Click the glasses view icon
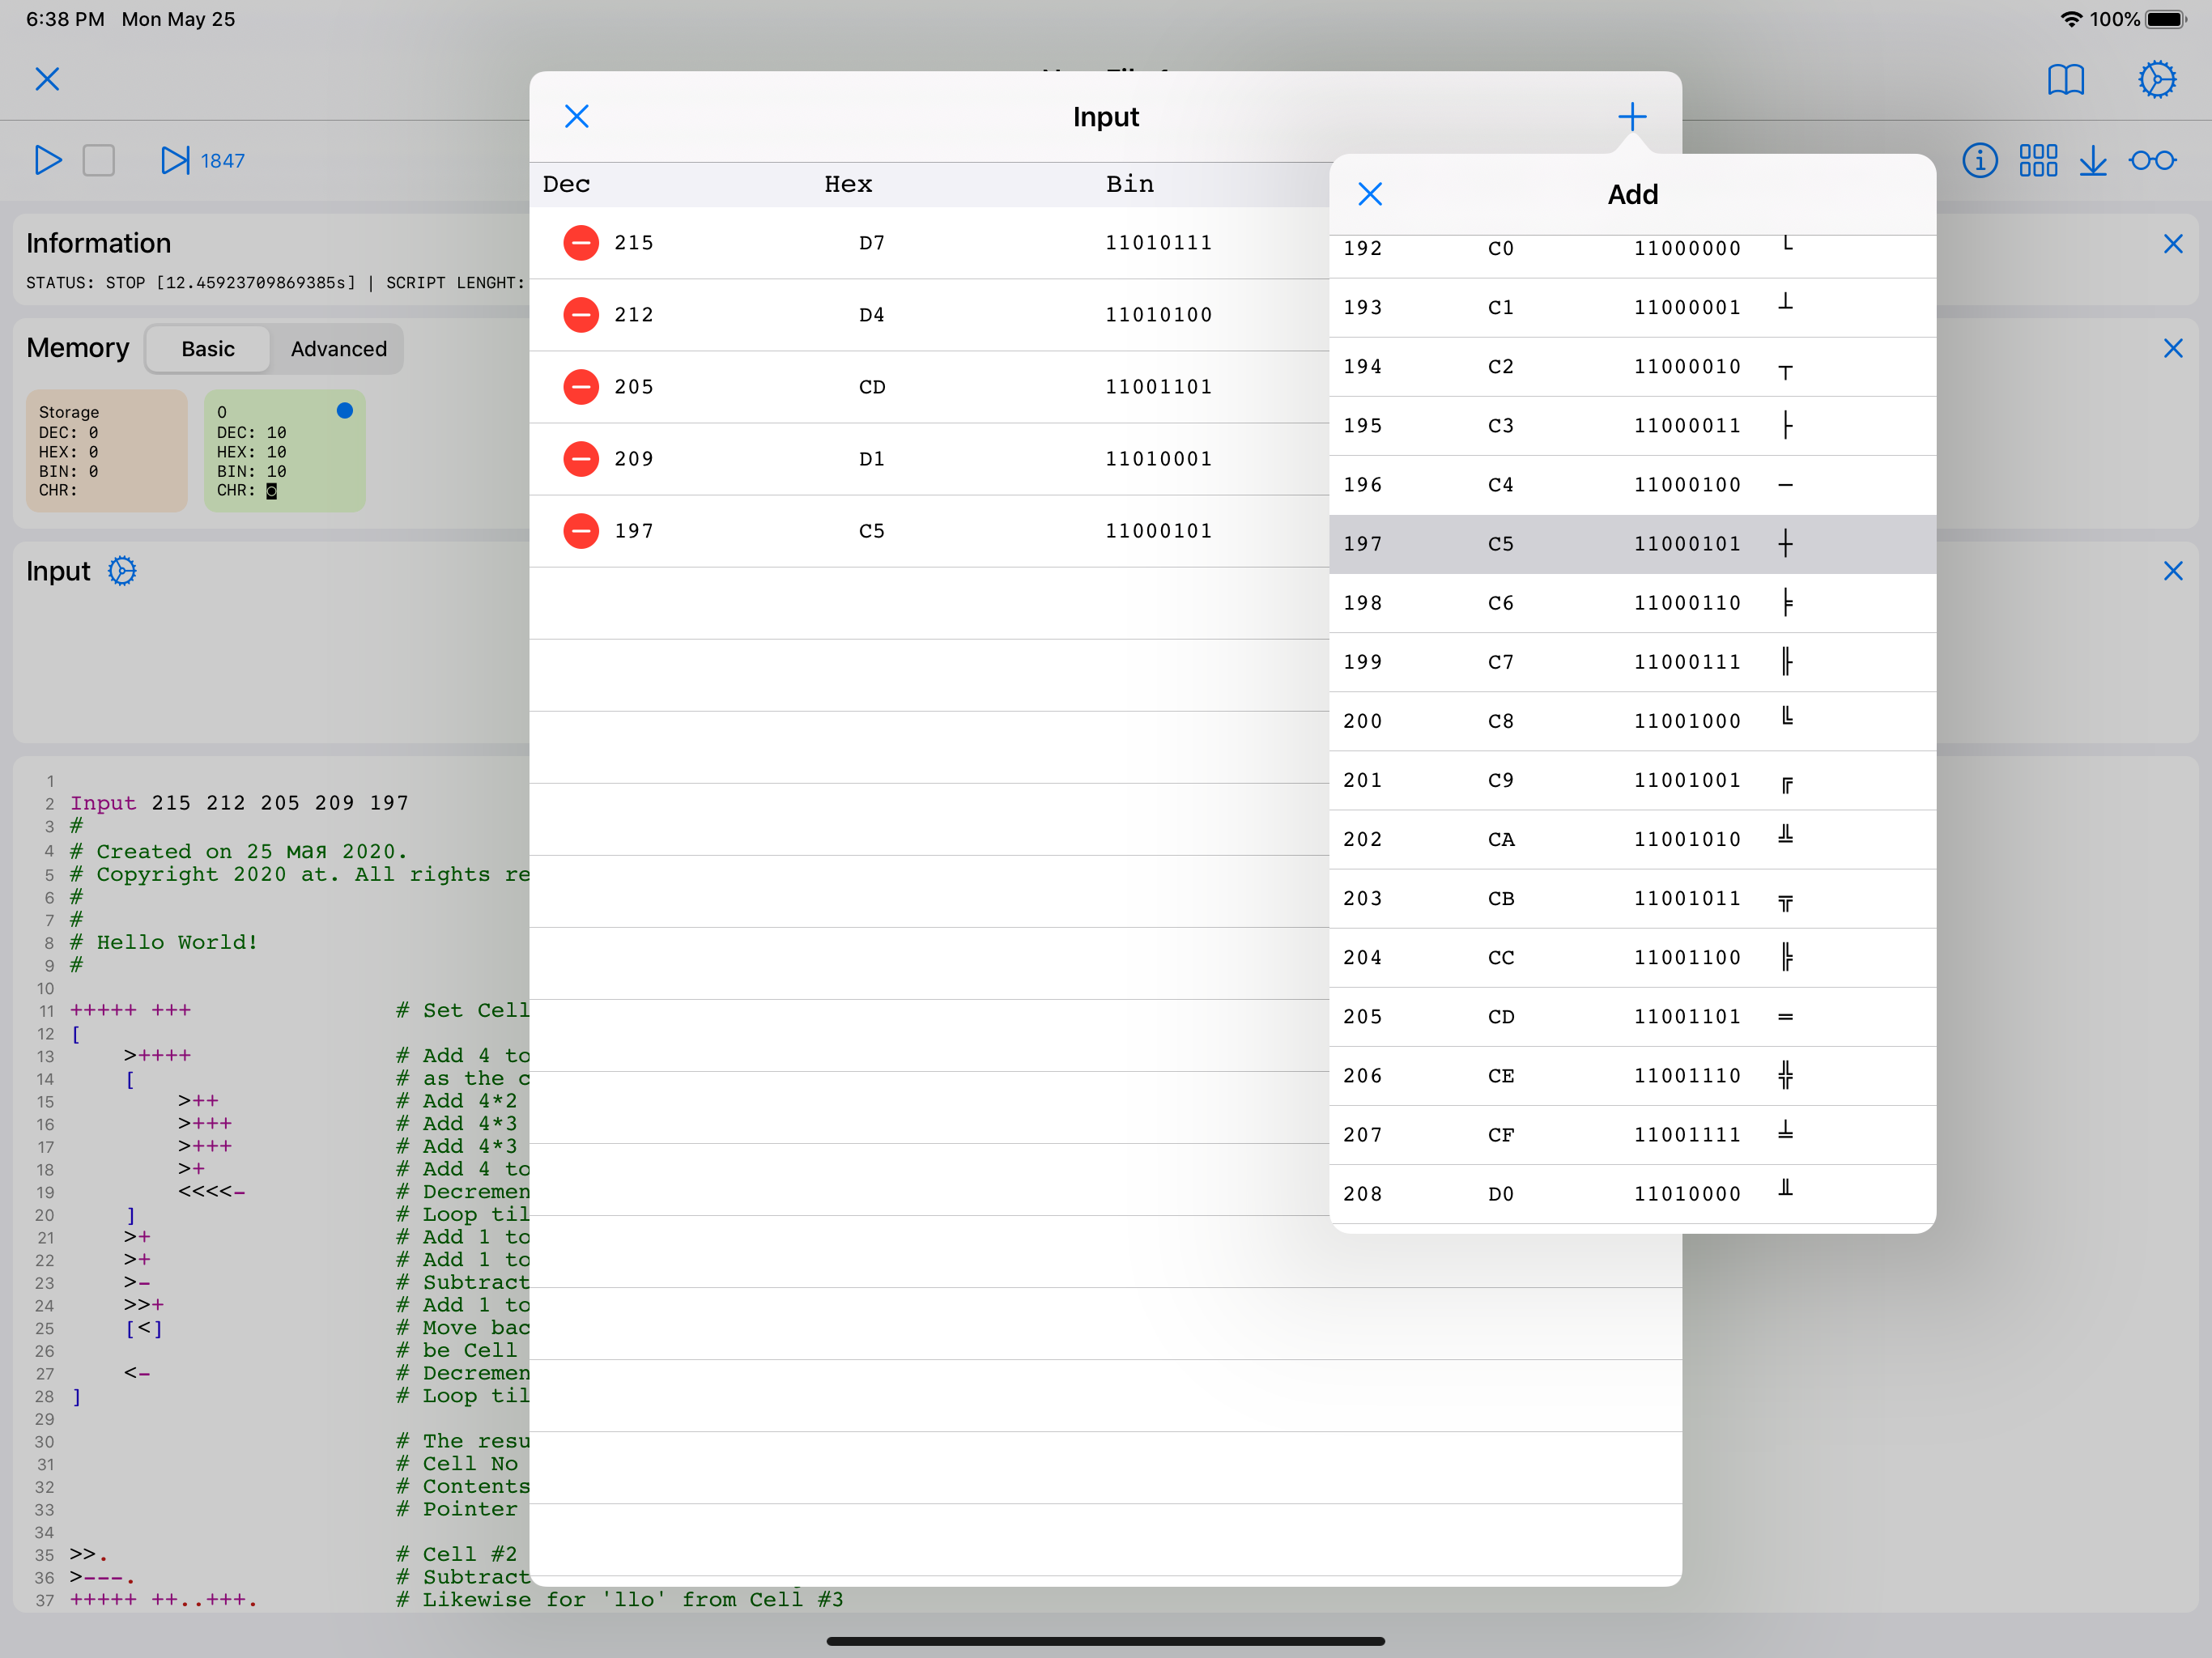Screen dimensions: 2212x1658 click(2152, 160)
